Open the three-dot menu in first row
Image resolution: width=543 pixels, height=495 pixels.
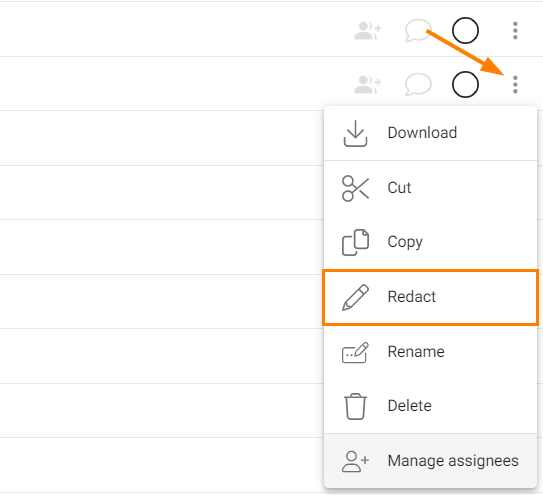515,31
